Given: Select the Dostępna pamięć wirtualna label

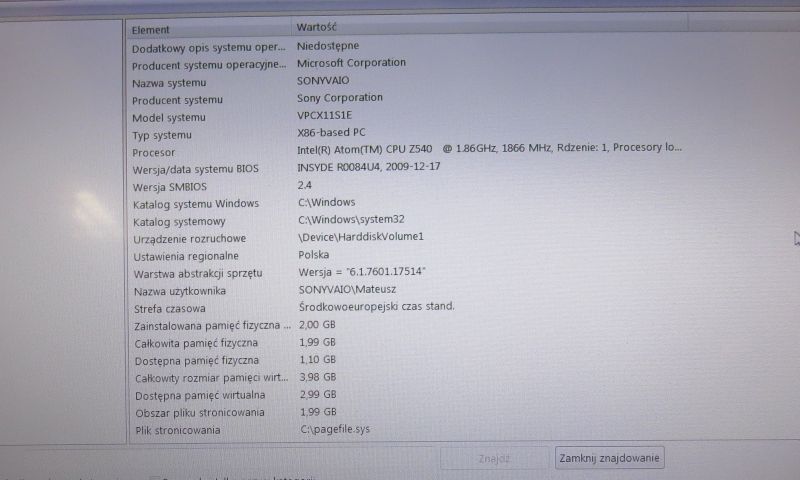Looking at the screenshot, I should pyautogui.click(x=200, y=395).
